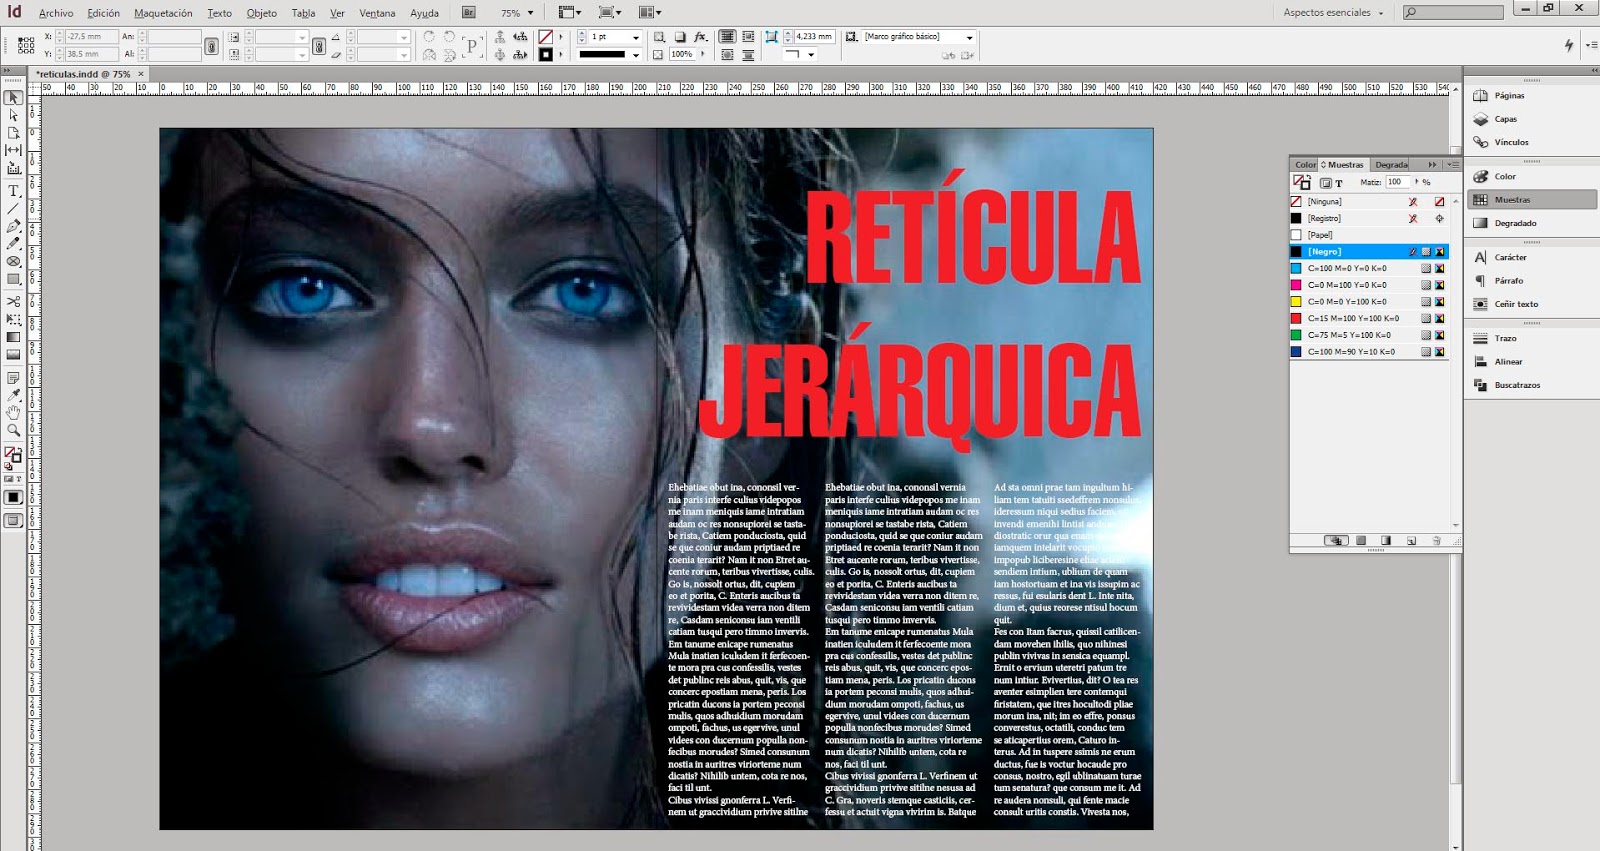Activate the Zoom magnifier tool
1600x851 pixels.
(13, 430)
